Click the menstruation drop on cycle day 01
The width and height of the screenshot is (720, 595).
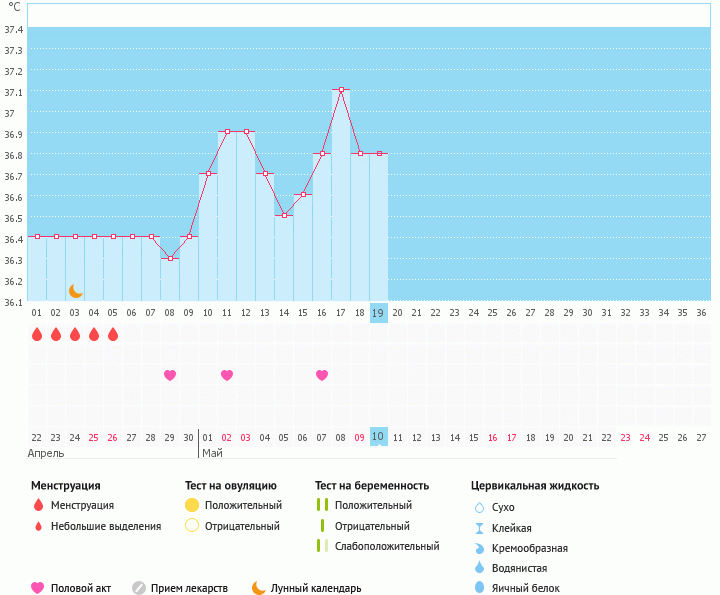[x=37, y=334]
